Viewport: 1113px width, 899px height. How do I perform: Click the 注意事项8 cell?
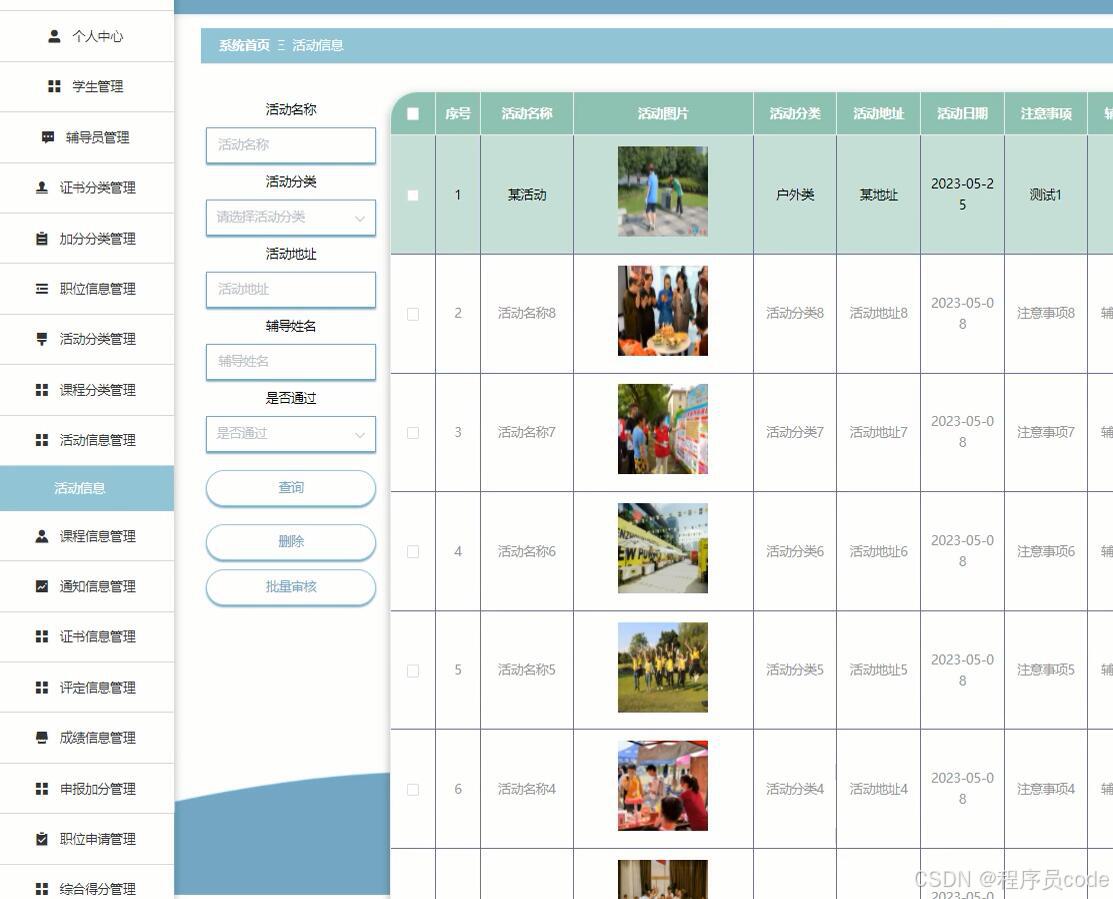1046,313
